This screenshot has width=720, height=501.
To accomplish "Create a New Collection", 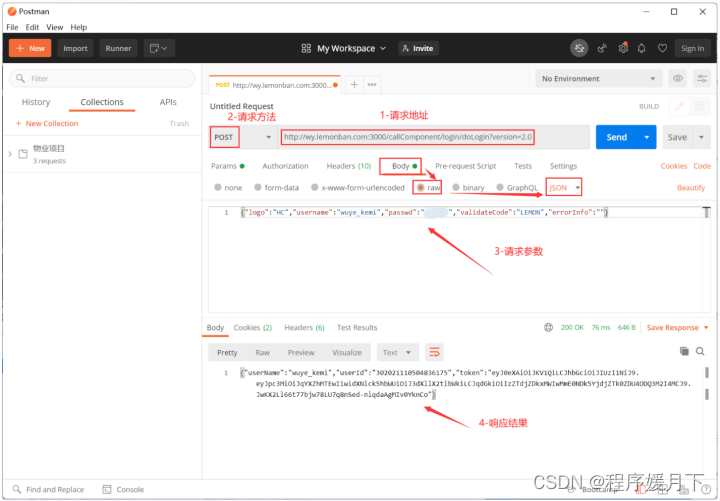I will click(x=47, y=123).
